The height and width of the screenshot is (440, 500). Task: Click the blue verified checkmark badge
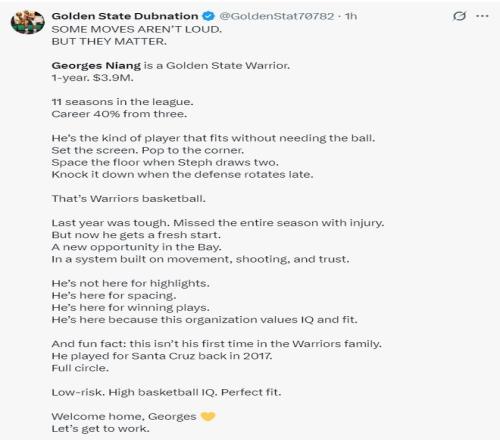click(x=209, y=16)
